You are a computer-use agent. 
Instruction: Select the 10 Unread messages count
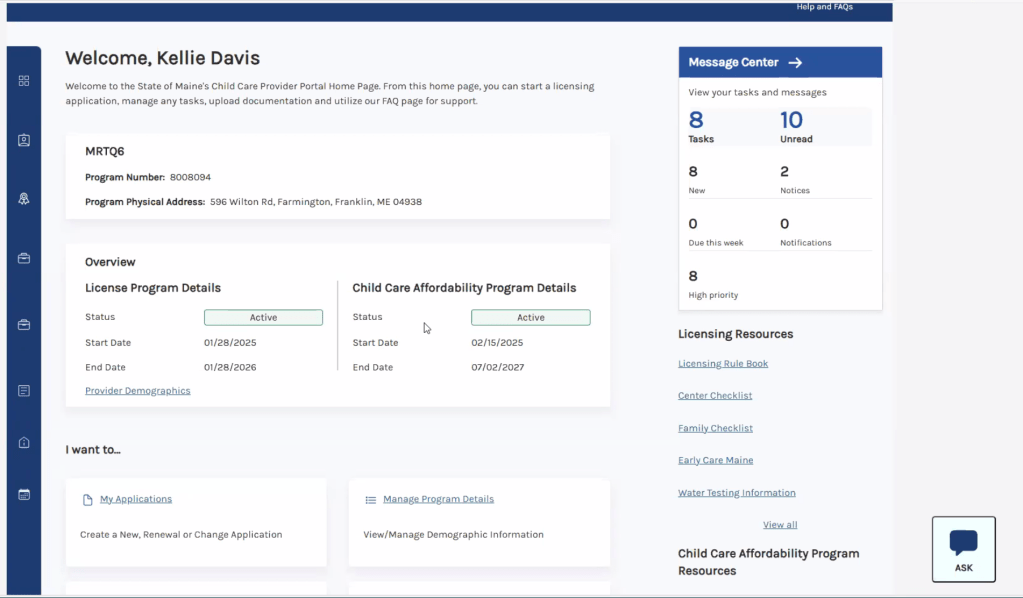(x=791, y=126)
